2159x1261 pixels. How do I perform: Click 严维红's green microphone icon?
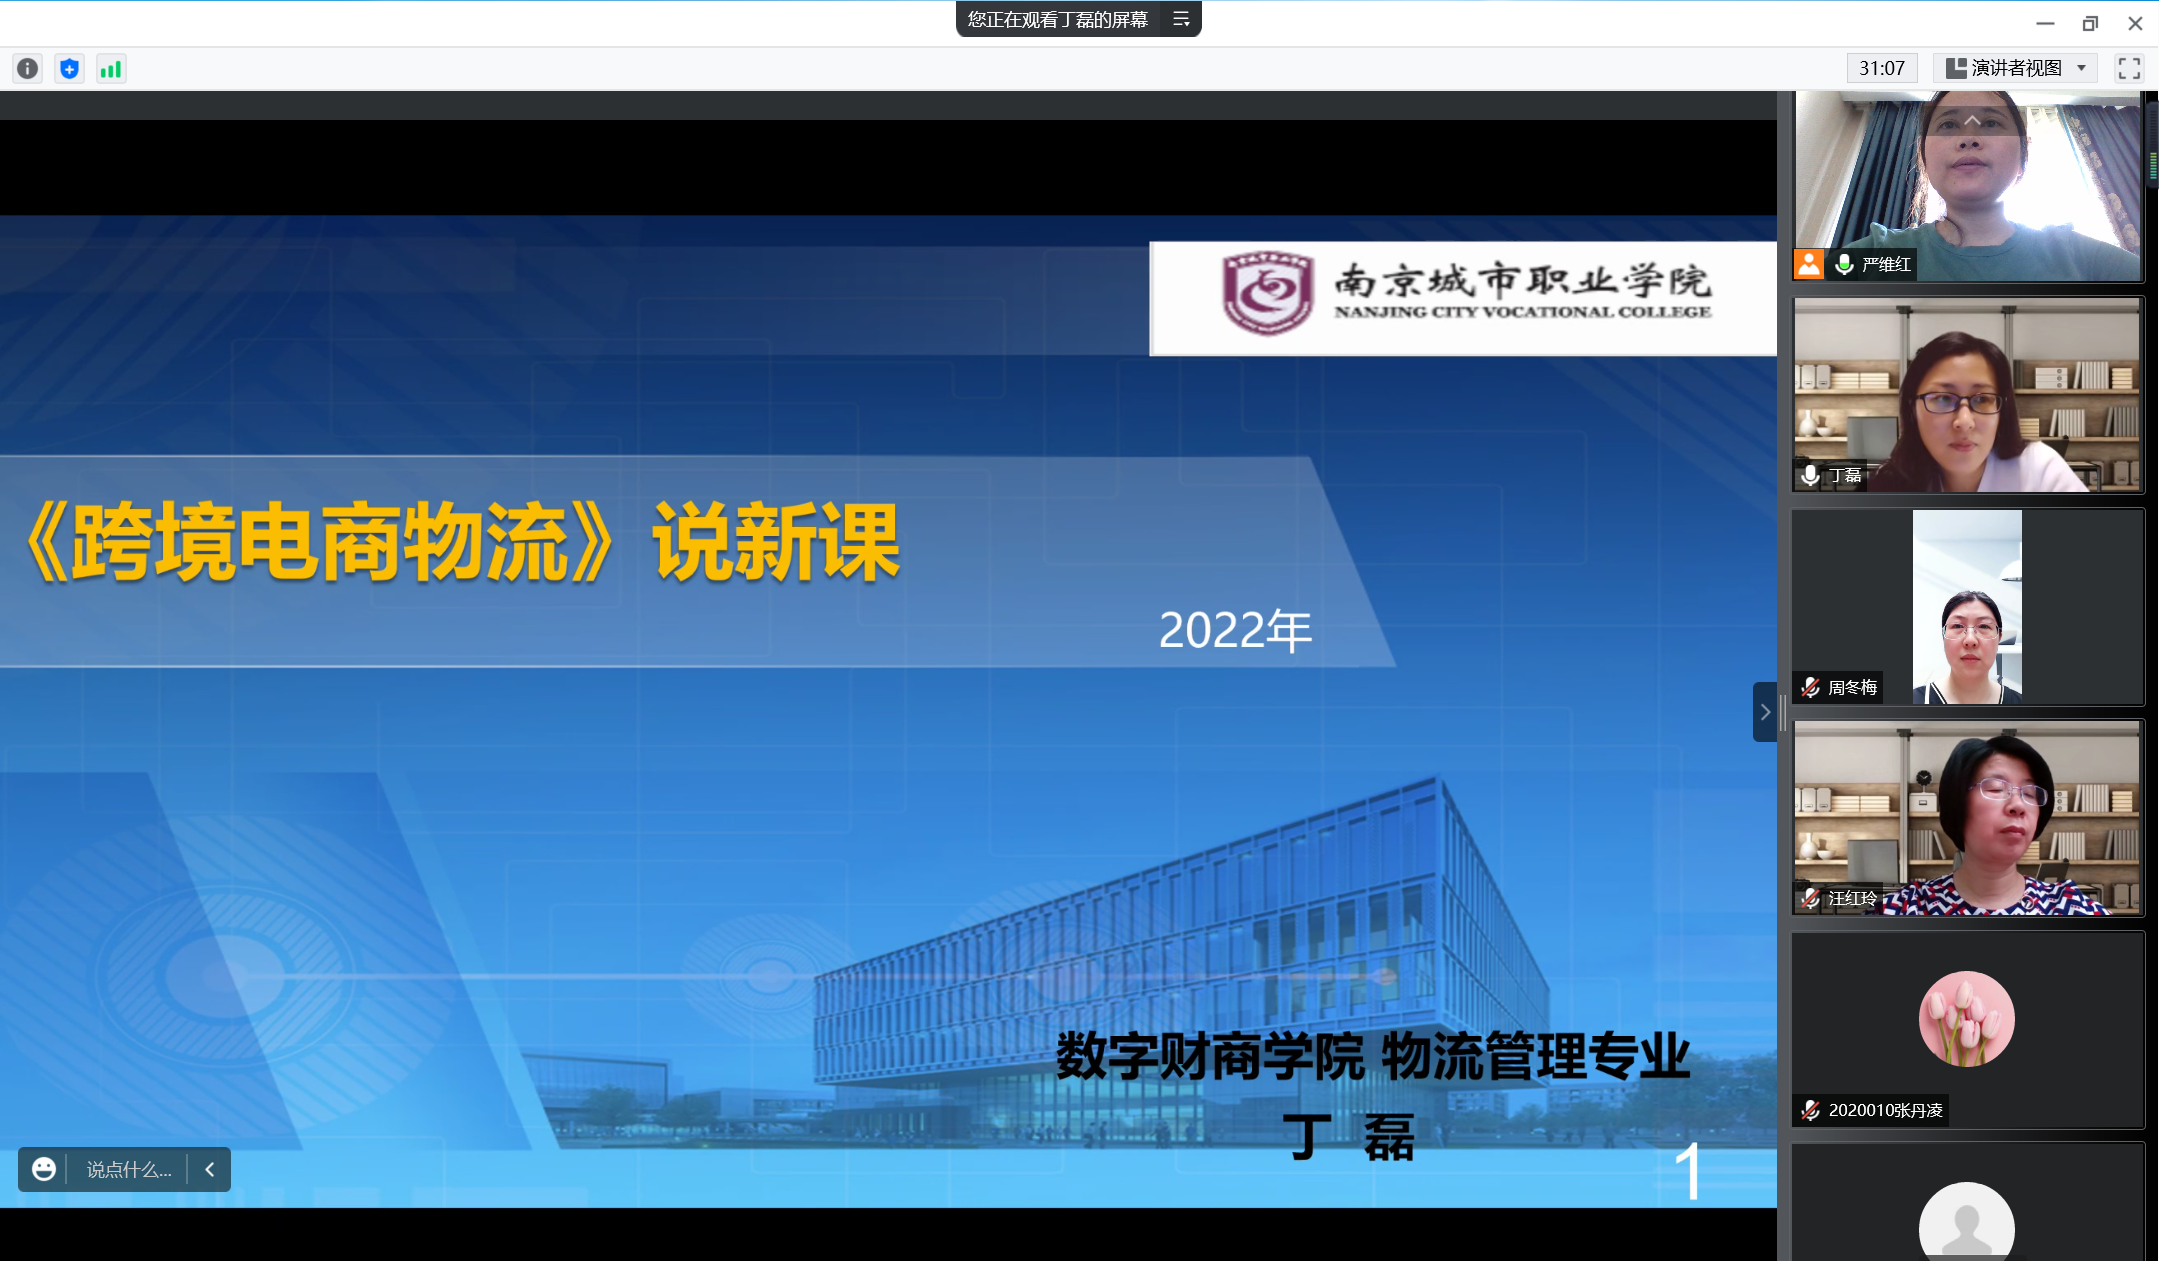(1844, 264)
